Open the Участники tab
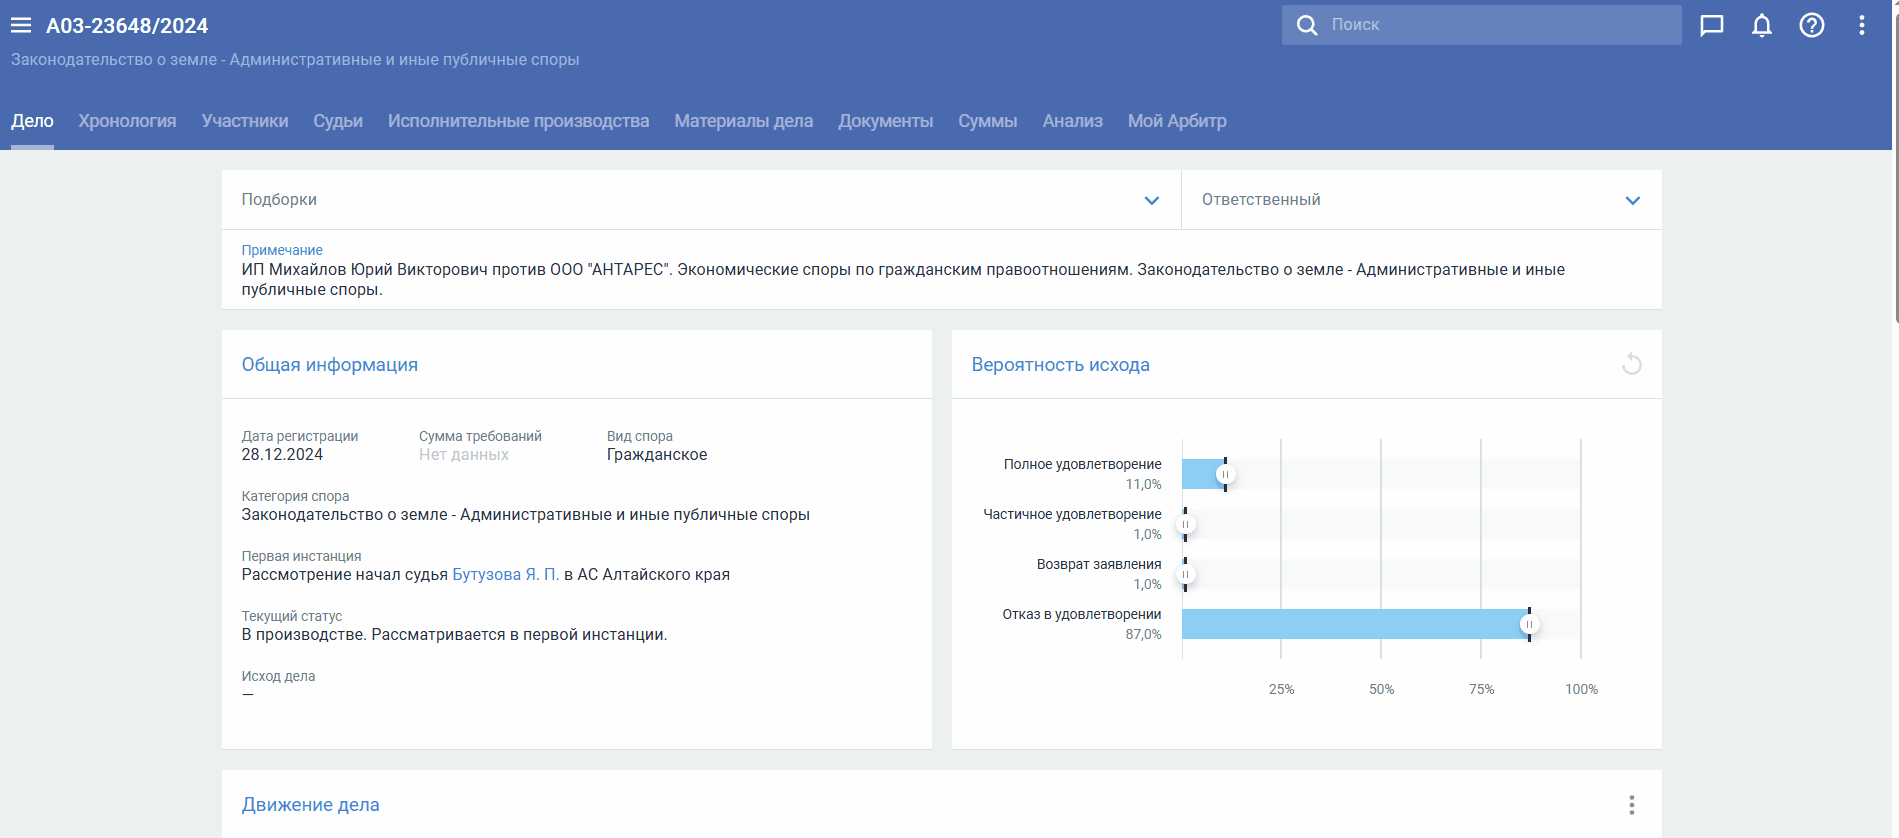 245,121
